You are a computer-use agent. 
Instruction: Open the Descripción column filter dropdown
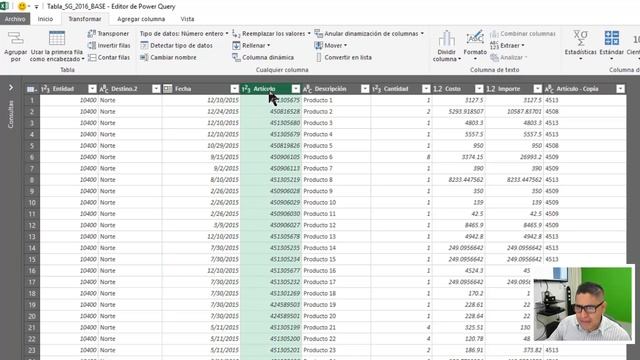(x=365, y=89)
